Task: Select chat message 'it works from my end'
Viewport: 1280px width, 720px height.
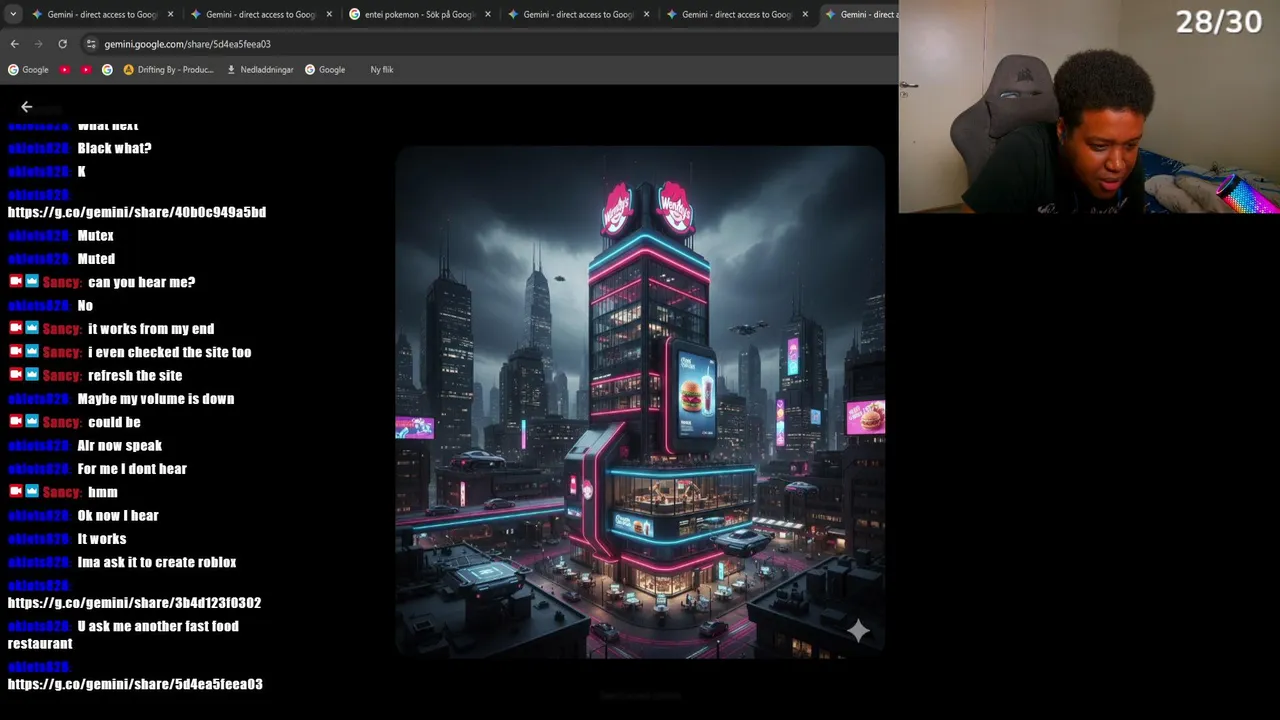Action: (151, 328)
